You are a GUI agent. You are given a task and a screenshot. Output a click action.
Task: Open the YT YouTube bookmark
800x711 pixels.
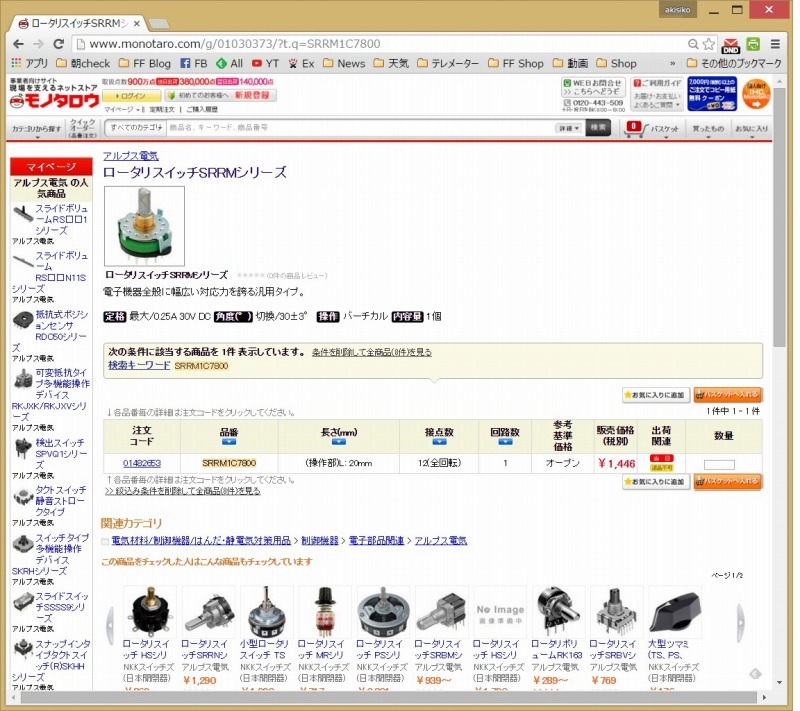265,63
